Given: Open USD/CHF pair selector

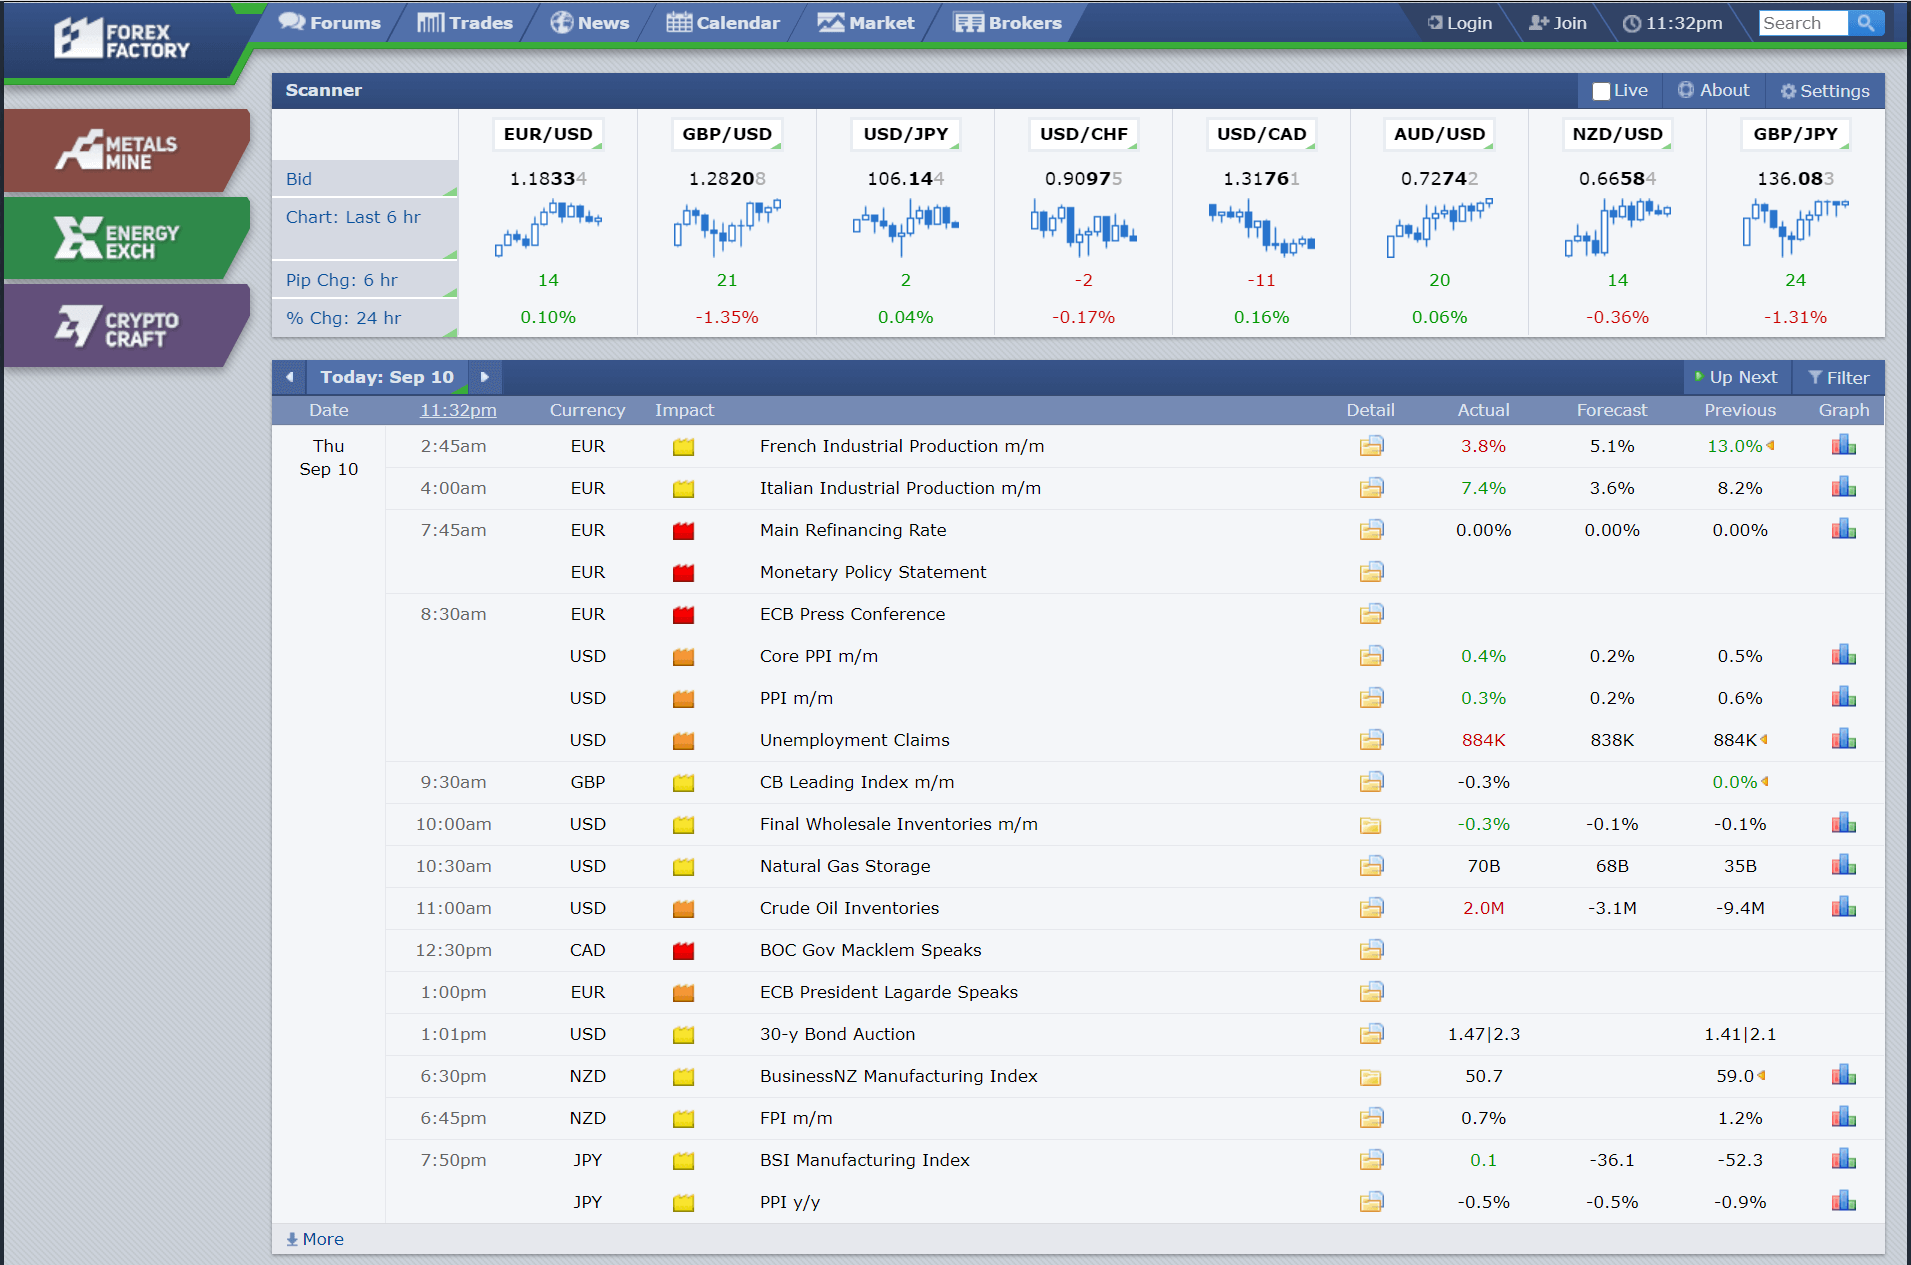Looking at the screenshot, I should pyautogui.click(x=1083, y=134).
